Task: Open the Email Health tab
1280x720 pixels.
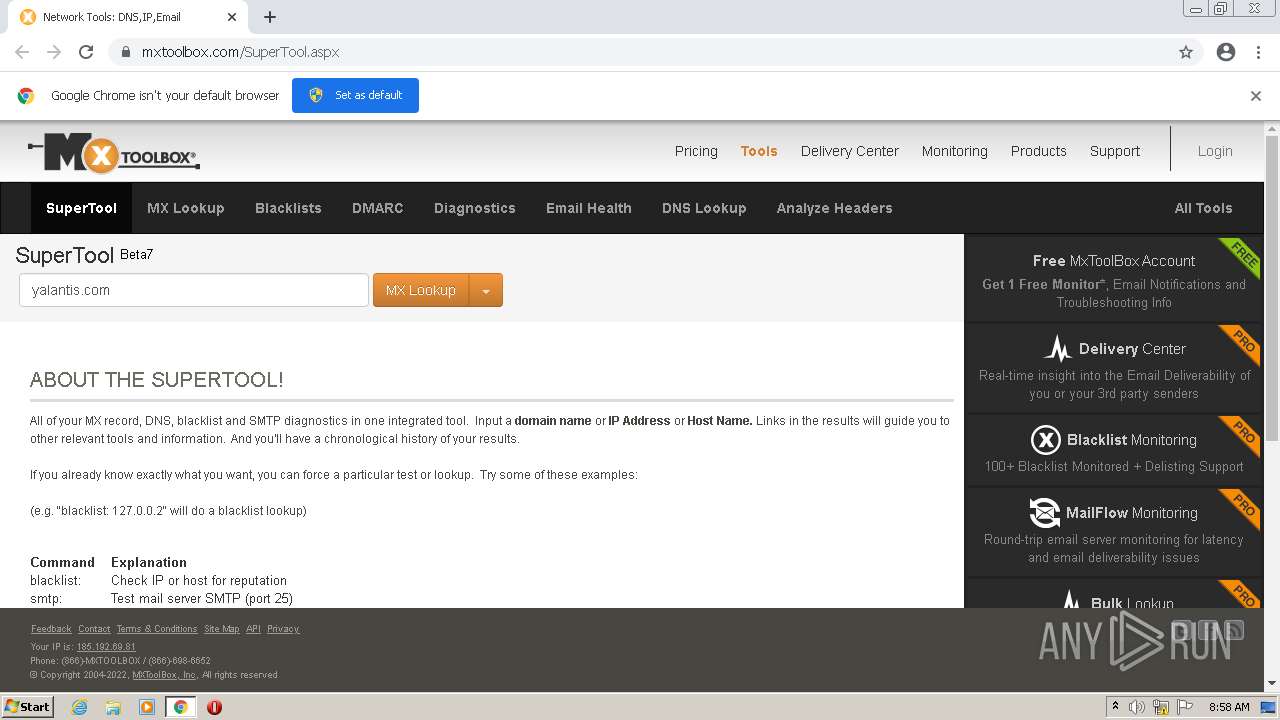Action: point(589,208)
